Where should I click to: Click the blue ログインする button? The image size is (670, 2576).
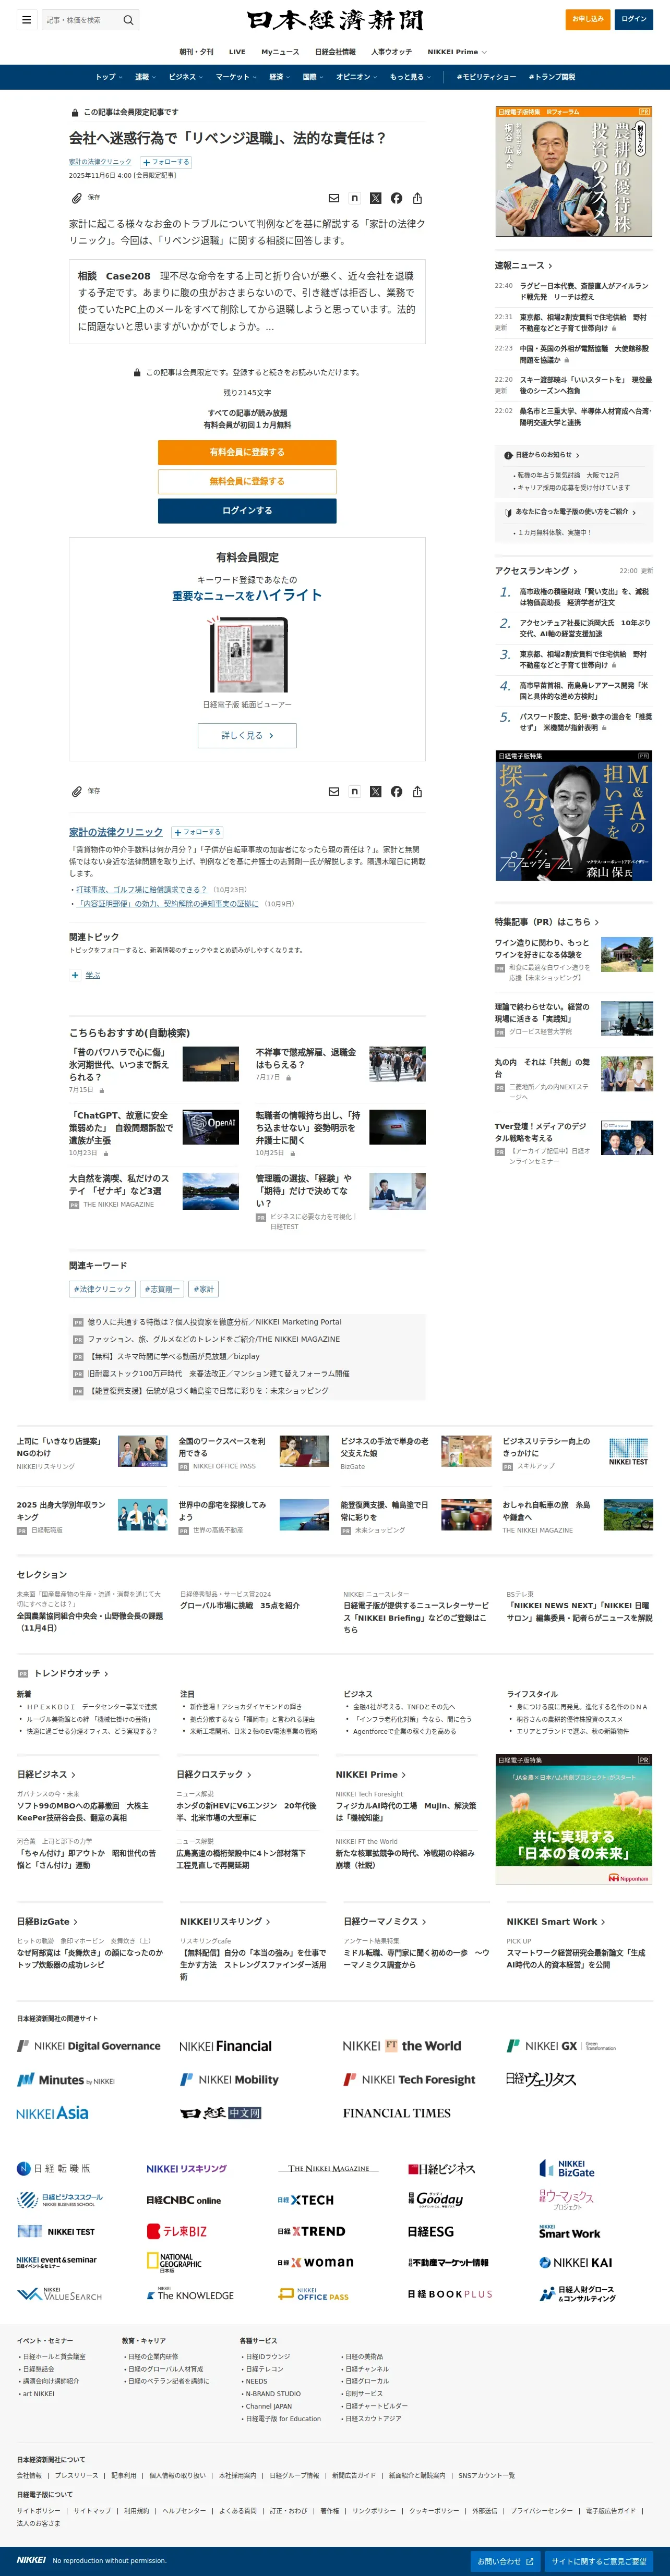247,510
